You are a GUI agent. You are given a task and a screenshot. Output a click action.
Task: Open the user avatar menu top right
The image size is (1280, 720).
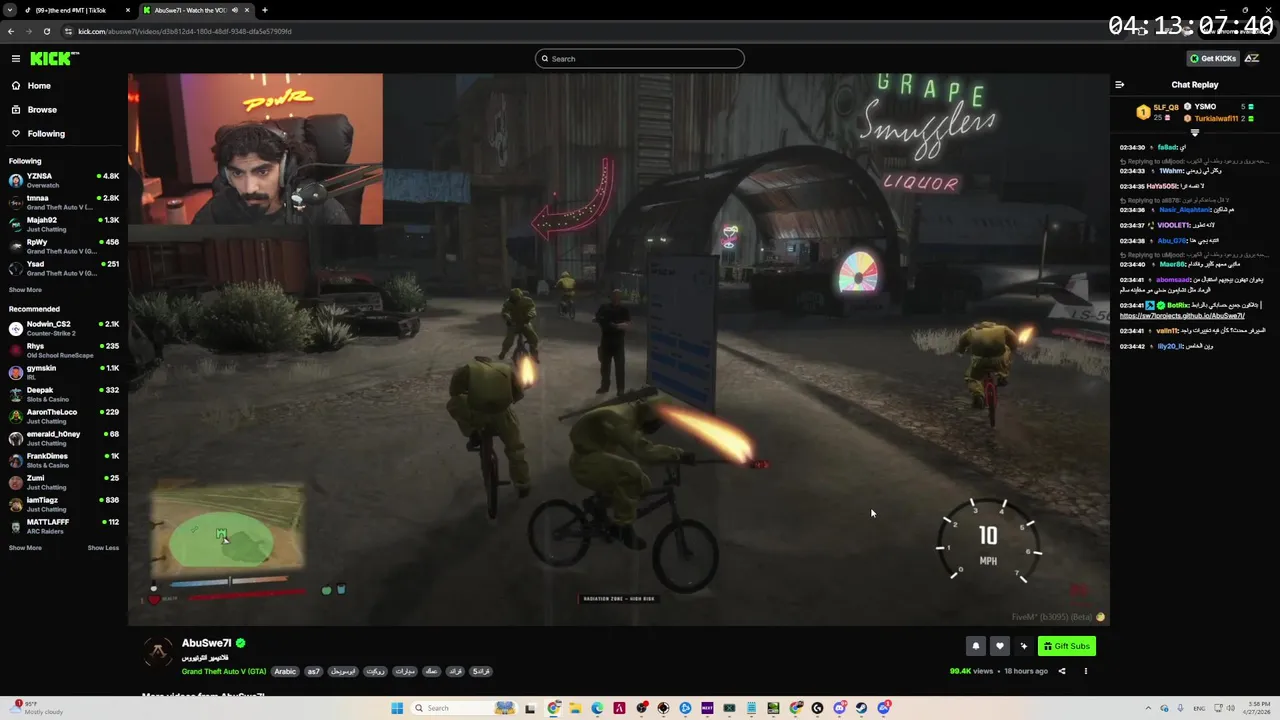pyautogui.click(x=1252, y=59)
